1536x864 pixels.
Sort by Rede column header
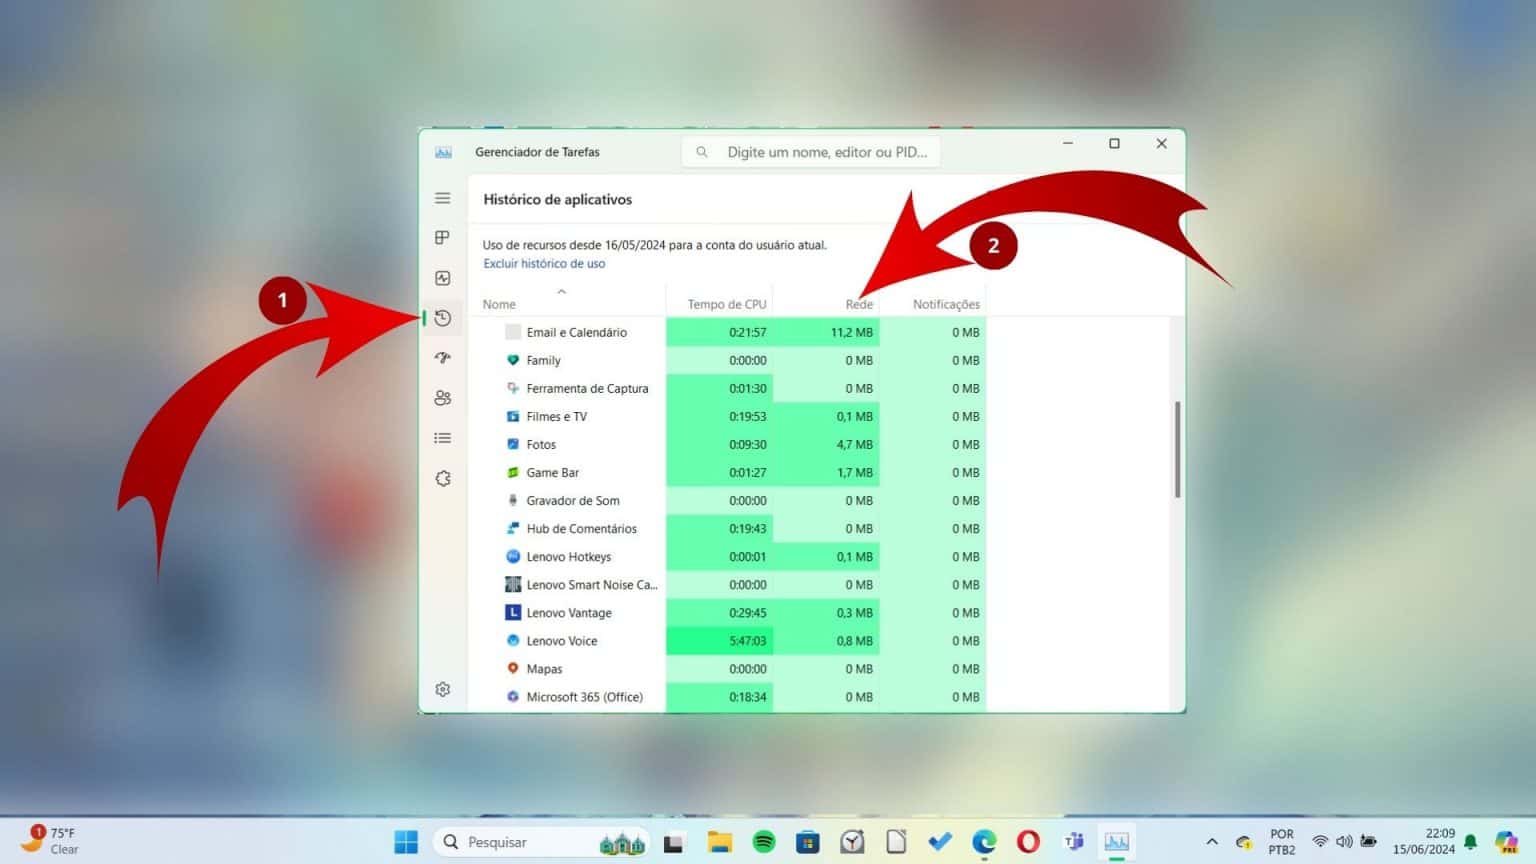pos(859,304)
